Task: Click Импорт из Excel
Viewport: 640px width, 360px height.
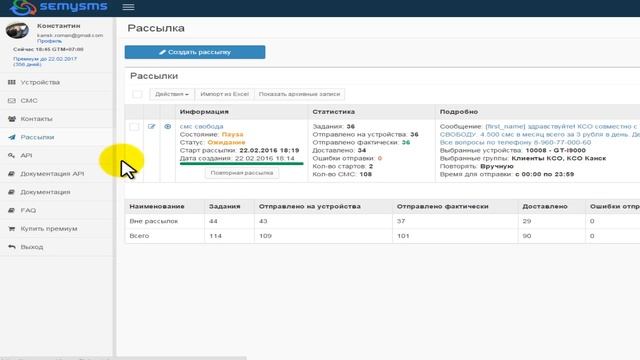Action: pyautogui.click(x=224, y=94)
